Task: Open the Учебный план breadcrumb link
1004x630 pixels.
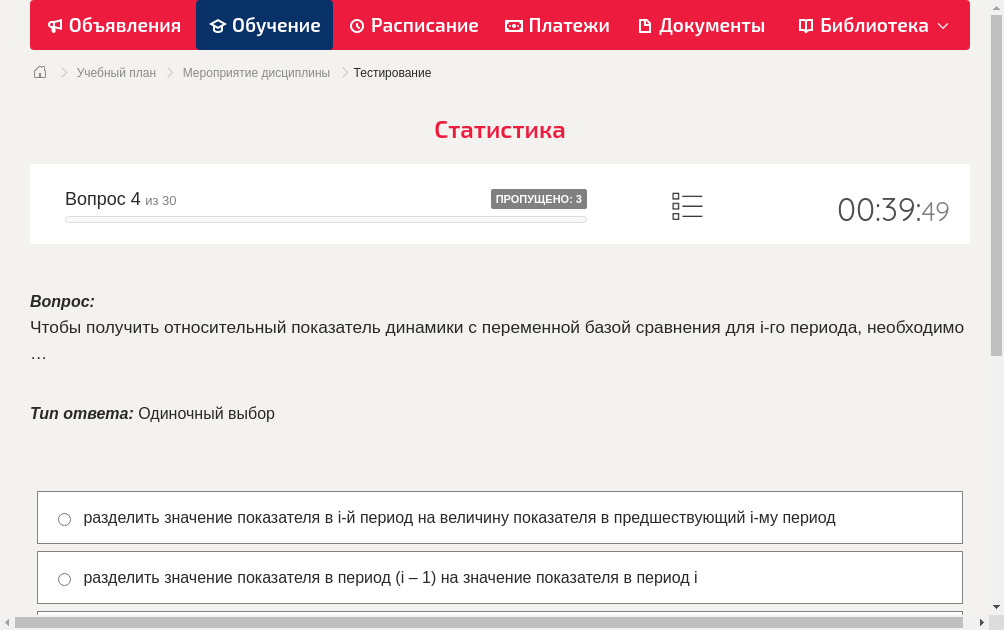Action: coord(116,72)
